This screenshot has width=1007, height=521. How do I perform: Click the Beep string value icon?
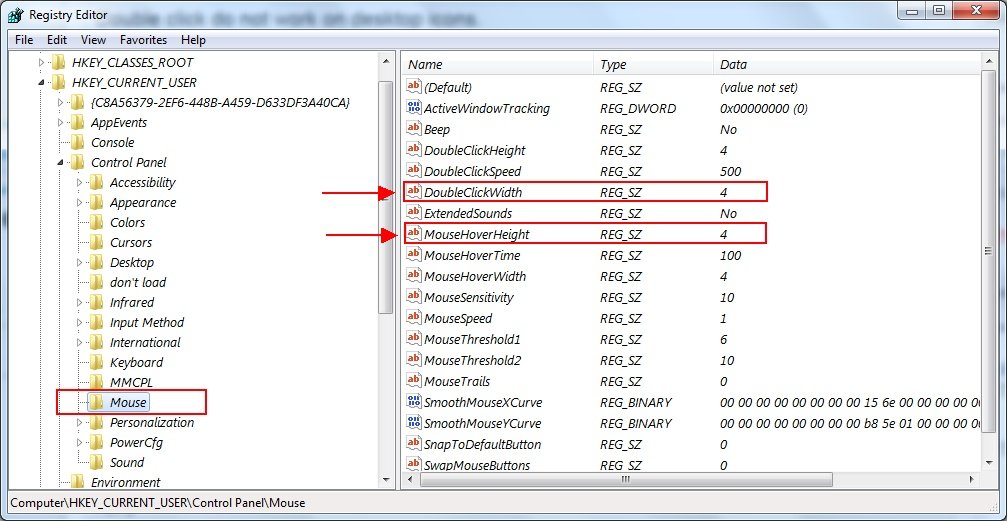(414, 129)
